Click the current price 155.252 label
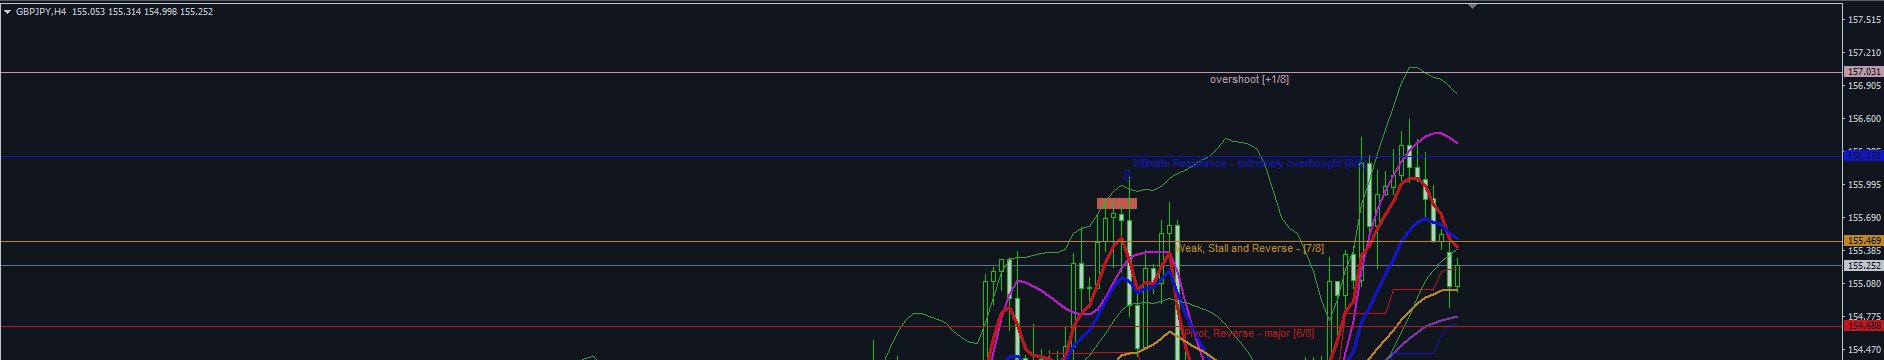 [x=1863, y=266]
